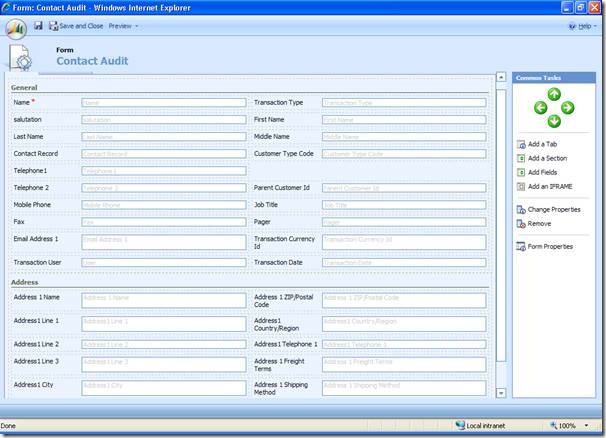606x438 pixels.
Task: Click the Remove icon in Common Tasks
Action: pyautogui.click(x=521, y=223)
